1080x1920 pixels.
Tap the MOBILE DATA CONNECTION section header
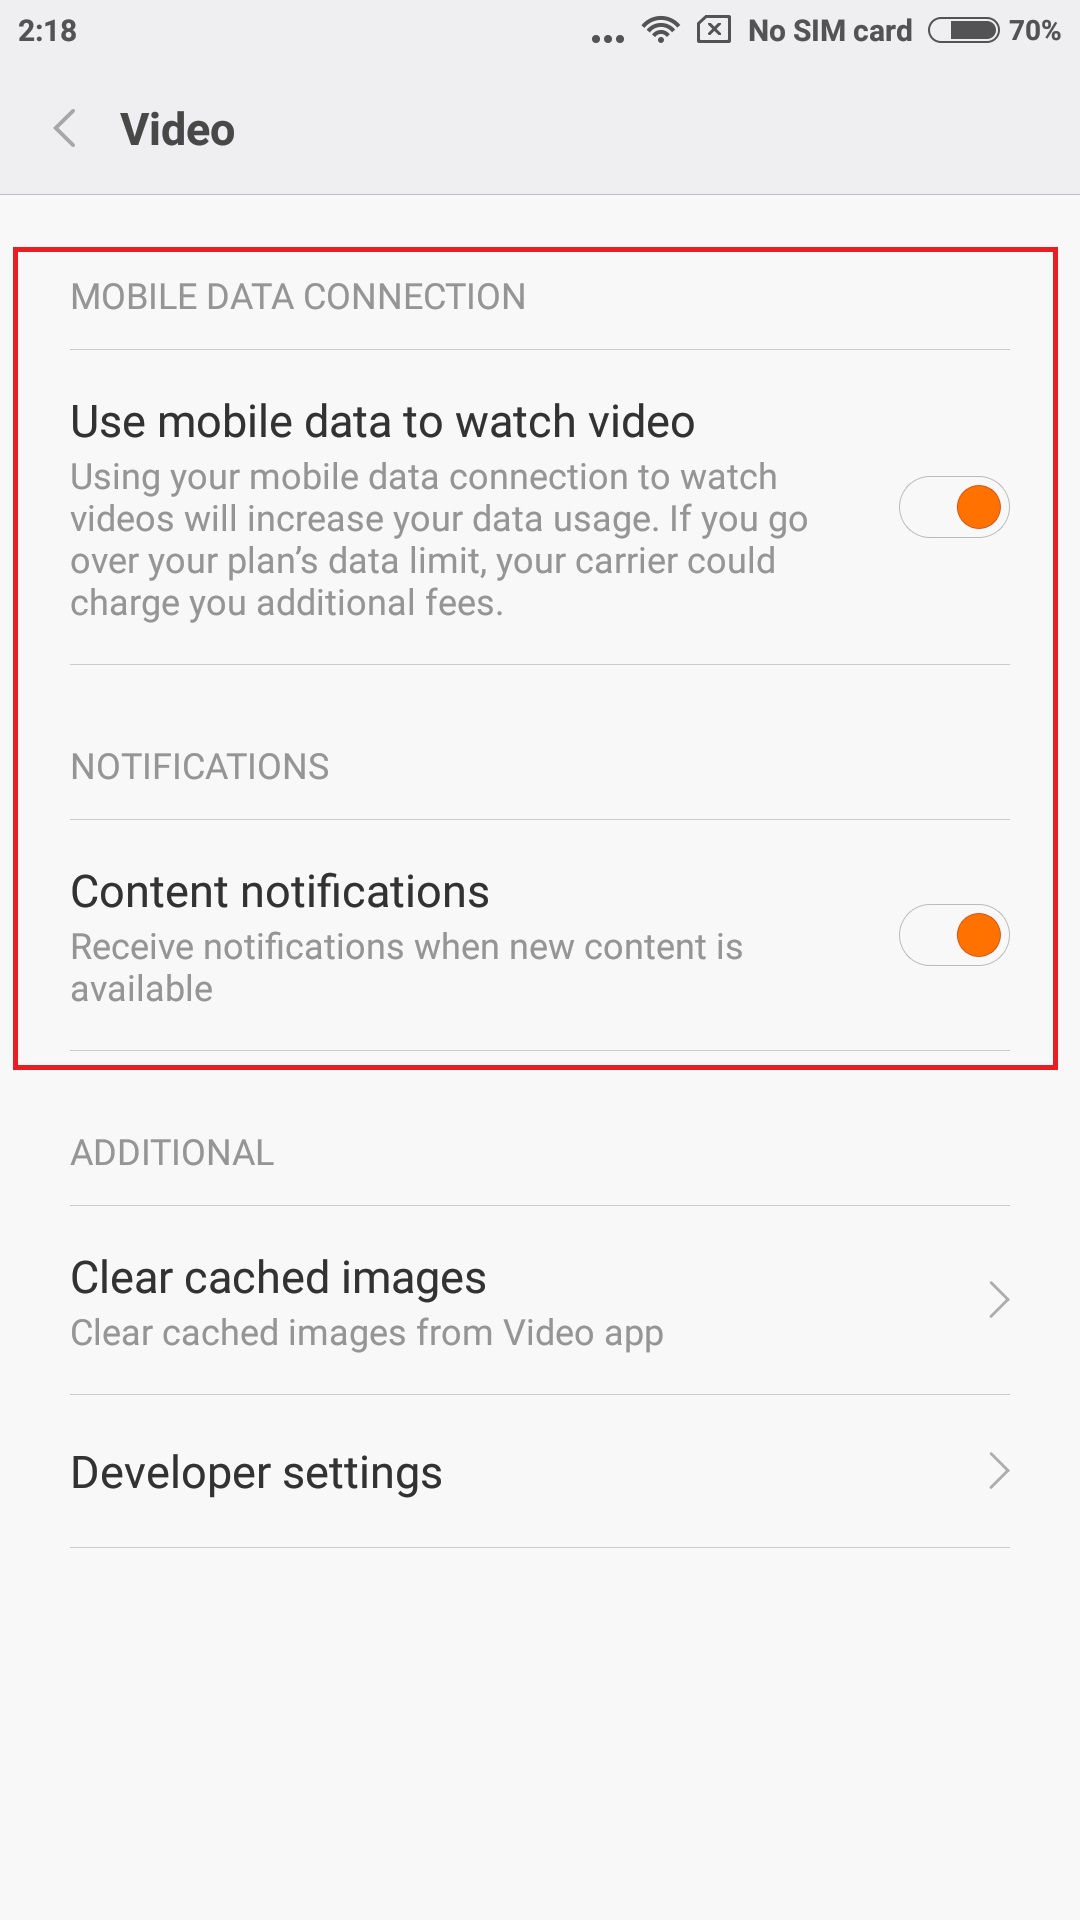pyautogui.click(x=298, y=297)
